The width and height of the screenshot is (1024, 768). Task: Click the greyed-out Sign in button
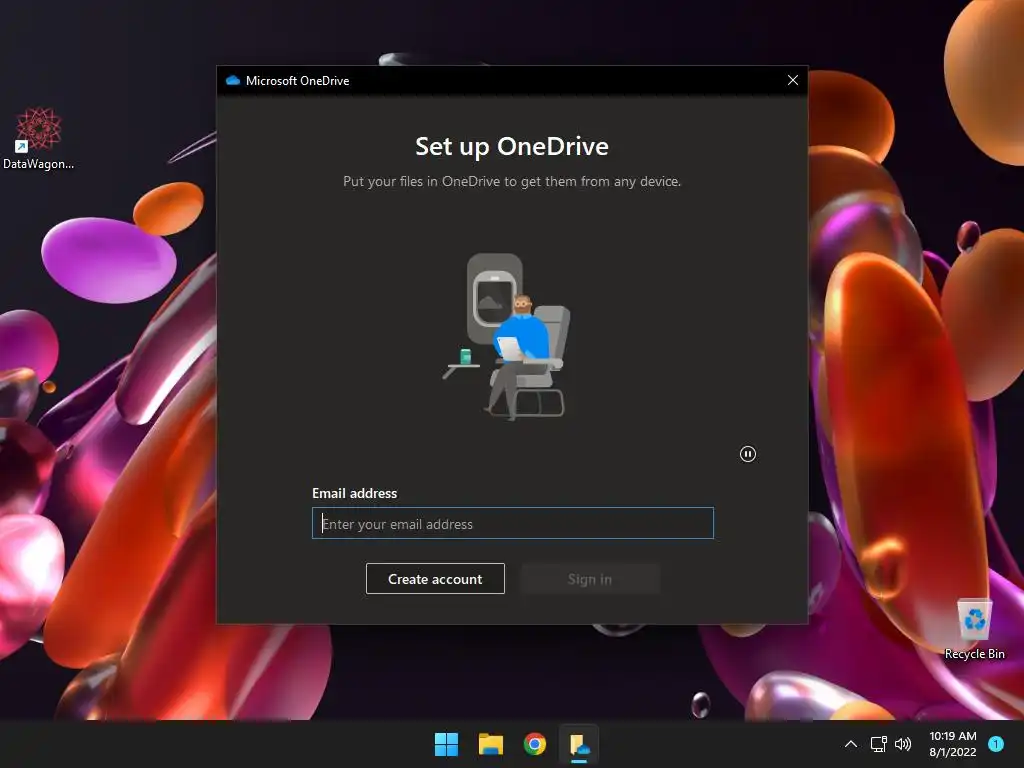click(x=590, y=579)
